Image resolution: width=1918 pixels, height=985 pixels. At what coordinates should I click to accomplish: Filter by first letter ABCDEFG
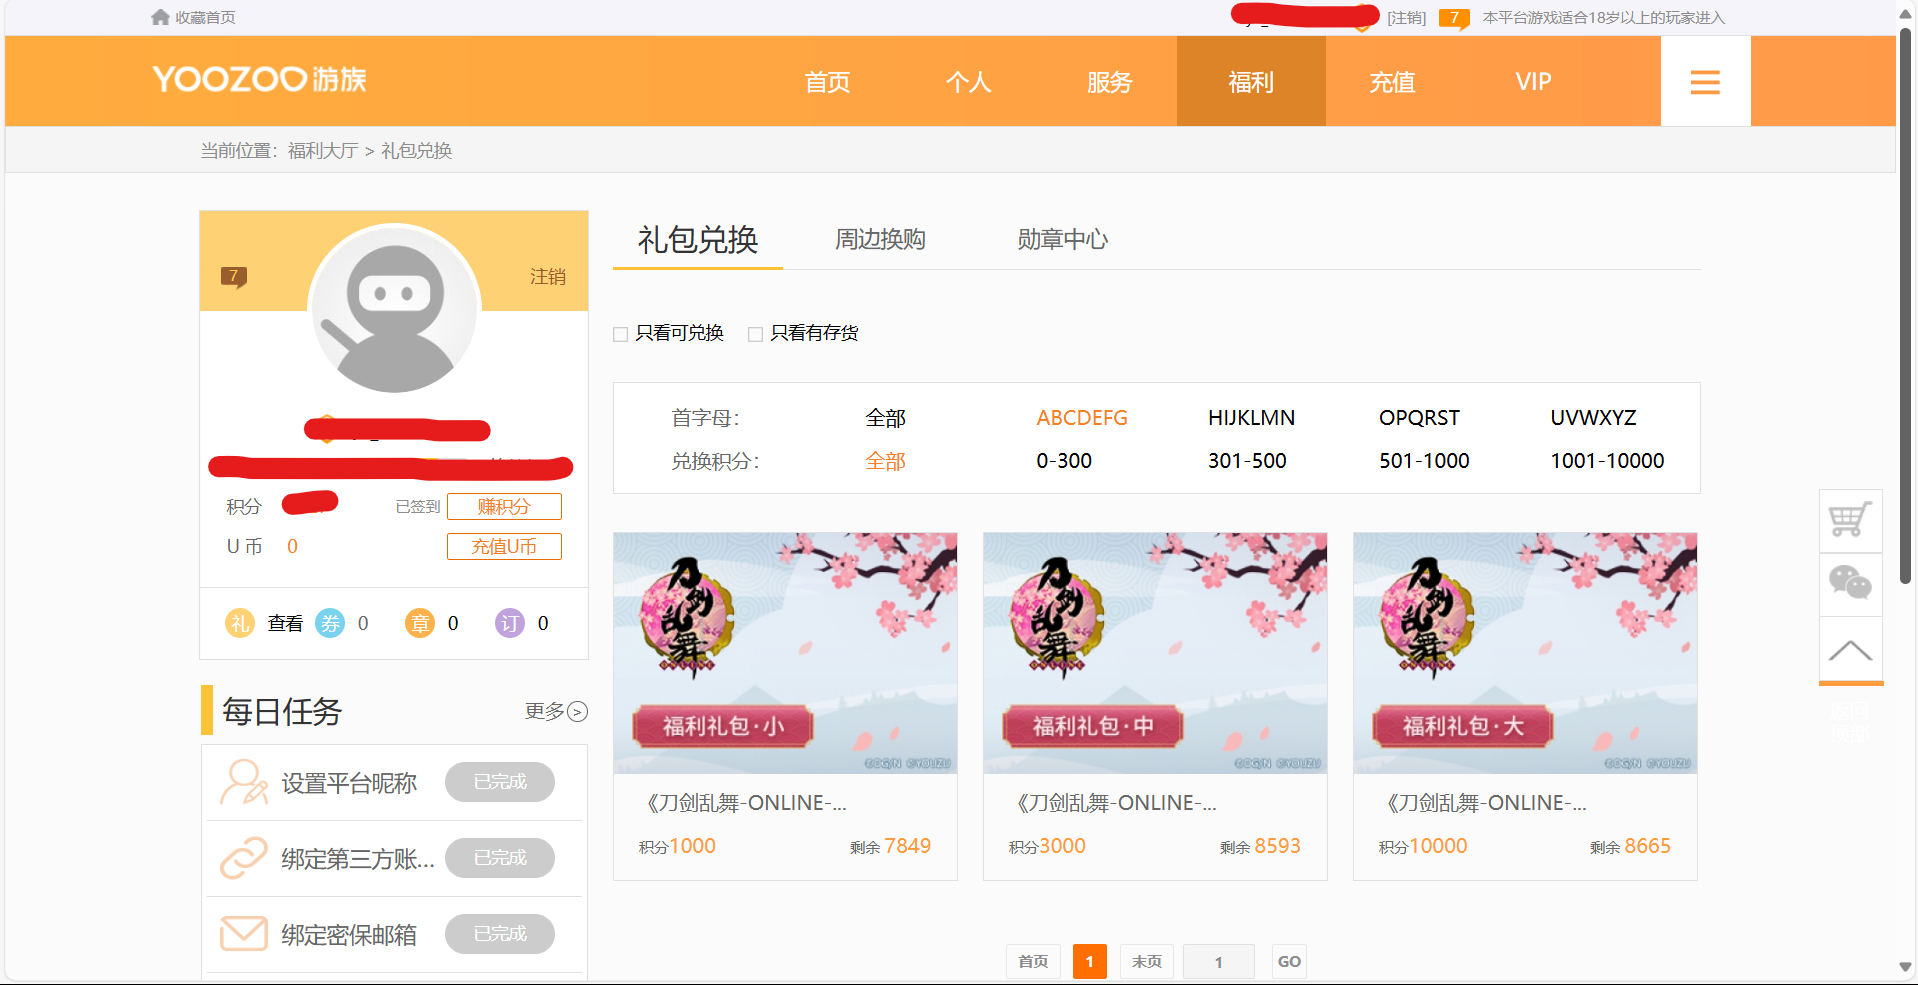point(1082,418)
